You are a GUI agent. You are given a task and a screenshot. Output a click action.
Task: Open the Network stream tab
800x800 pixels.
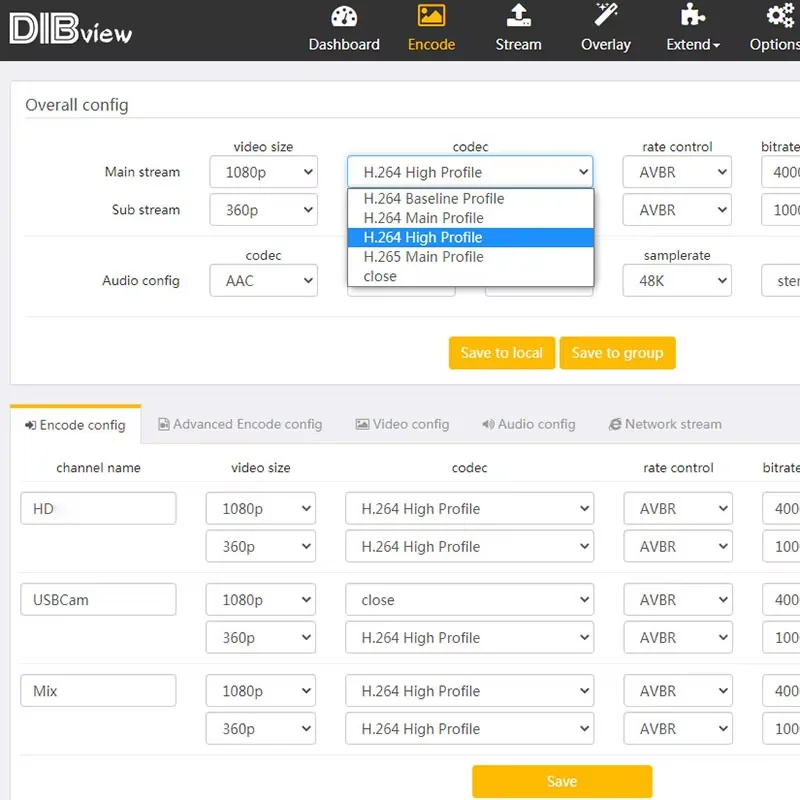[665, 424]
